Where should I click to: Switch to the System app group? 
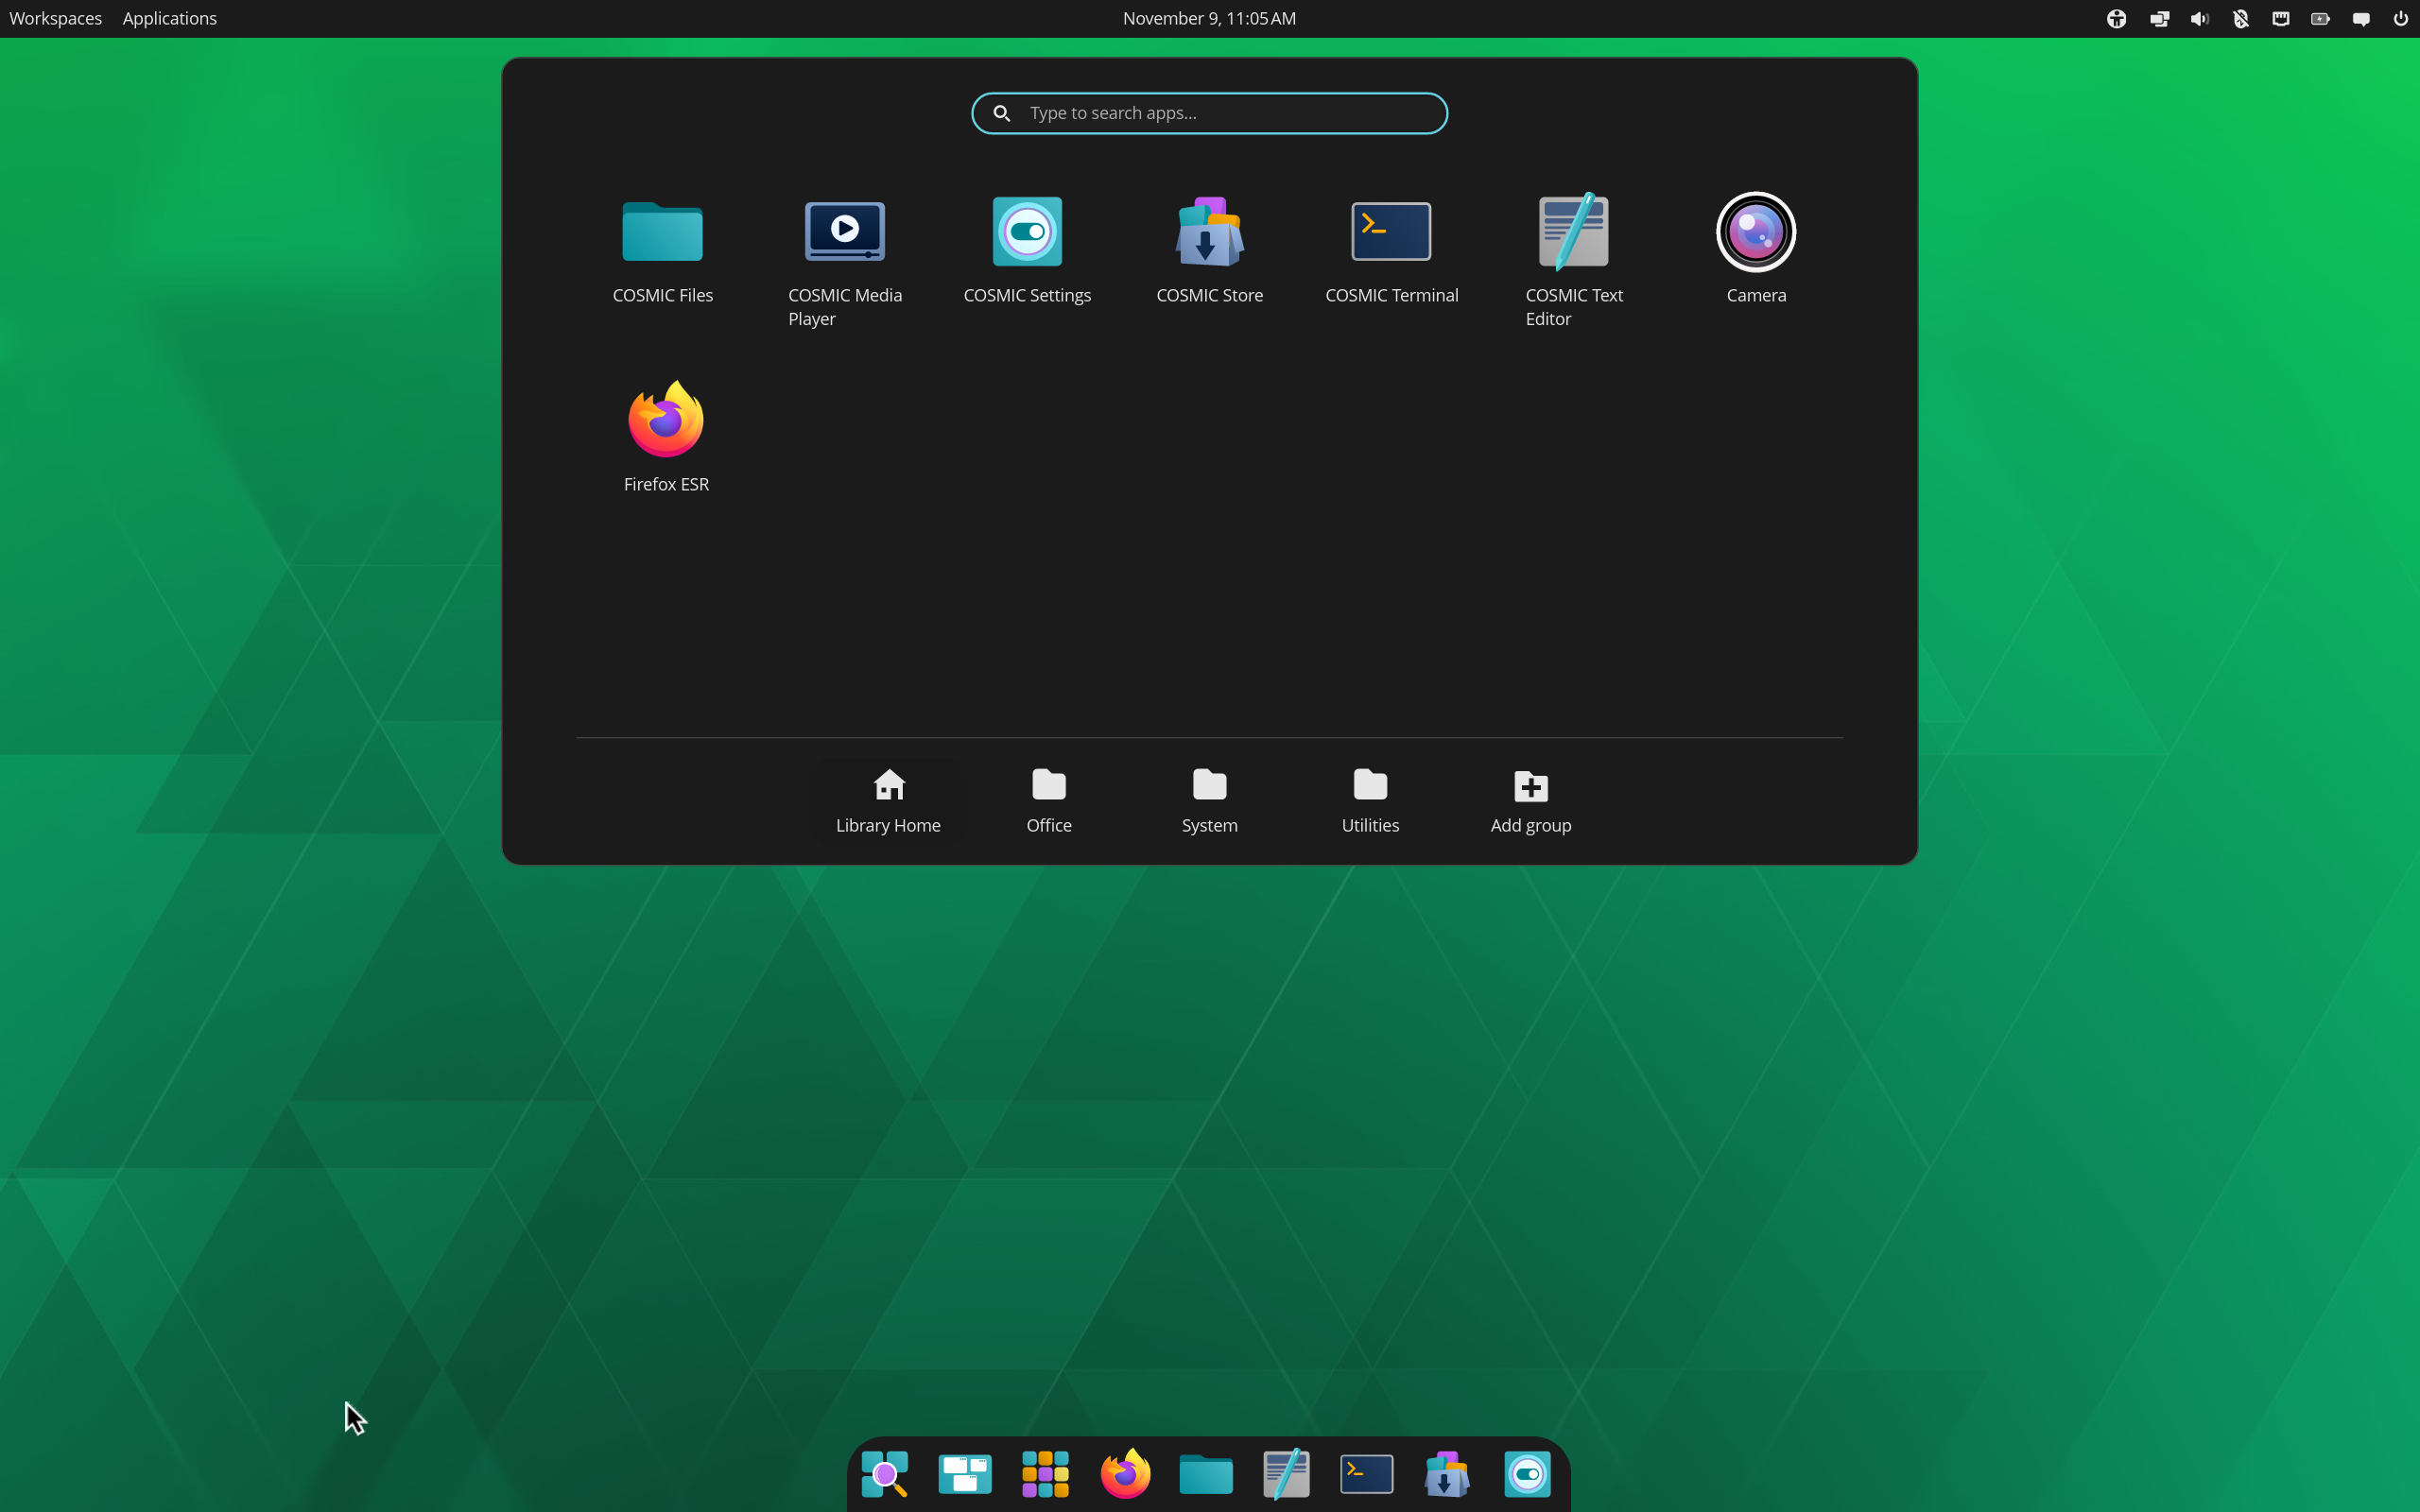coord(1209,802)
